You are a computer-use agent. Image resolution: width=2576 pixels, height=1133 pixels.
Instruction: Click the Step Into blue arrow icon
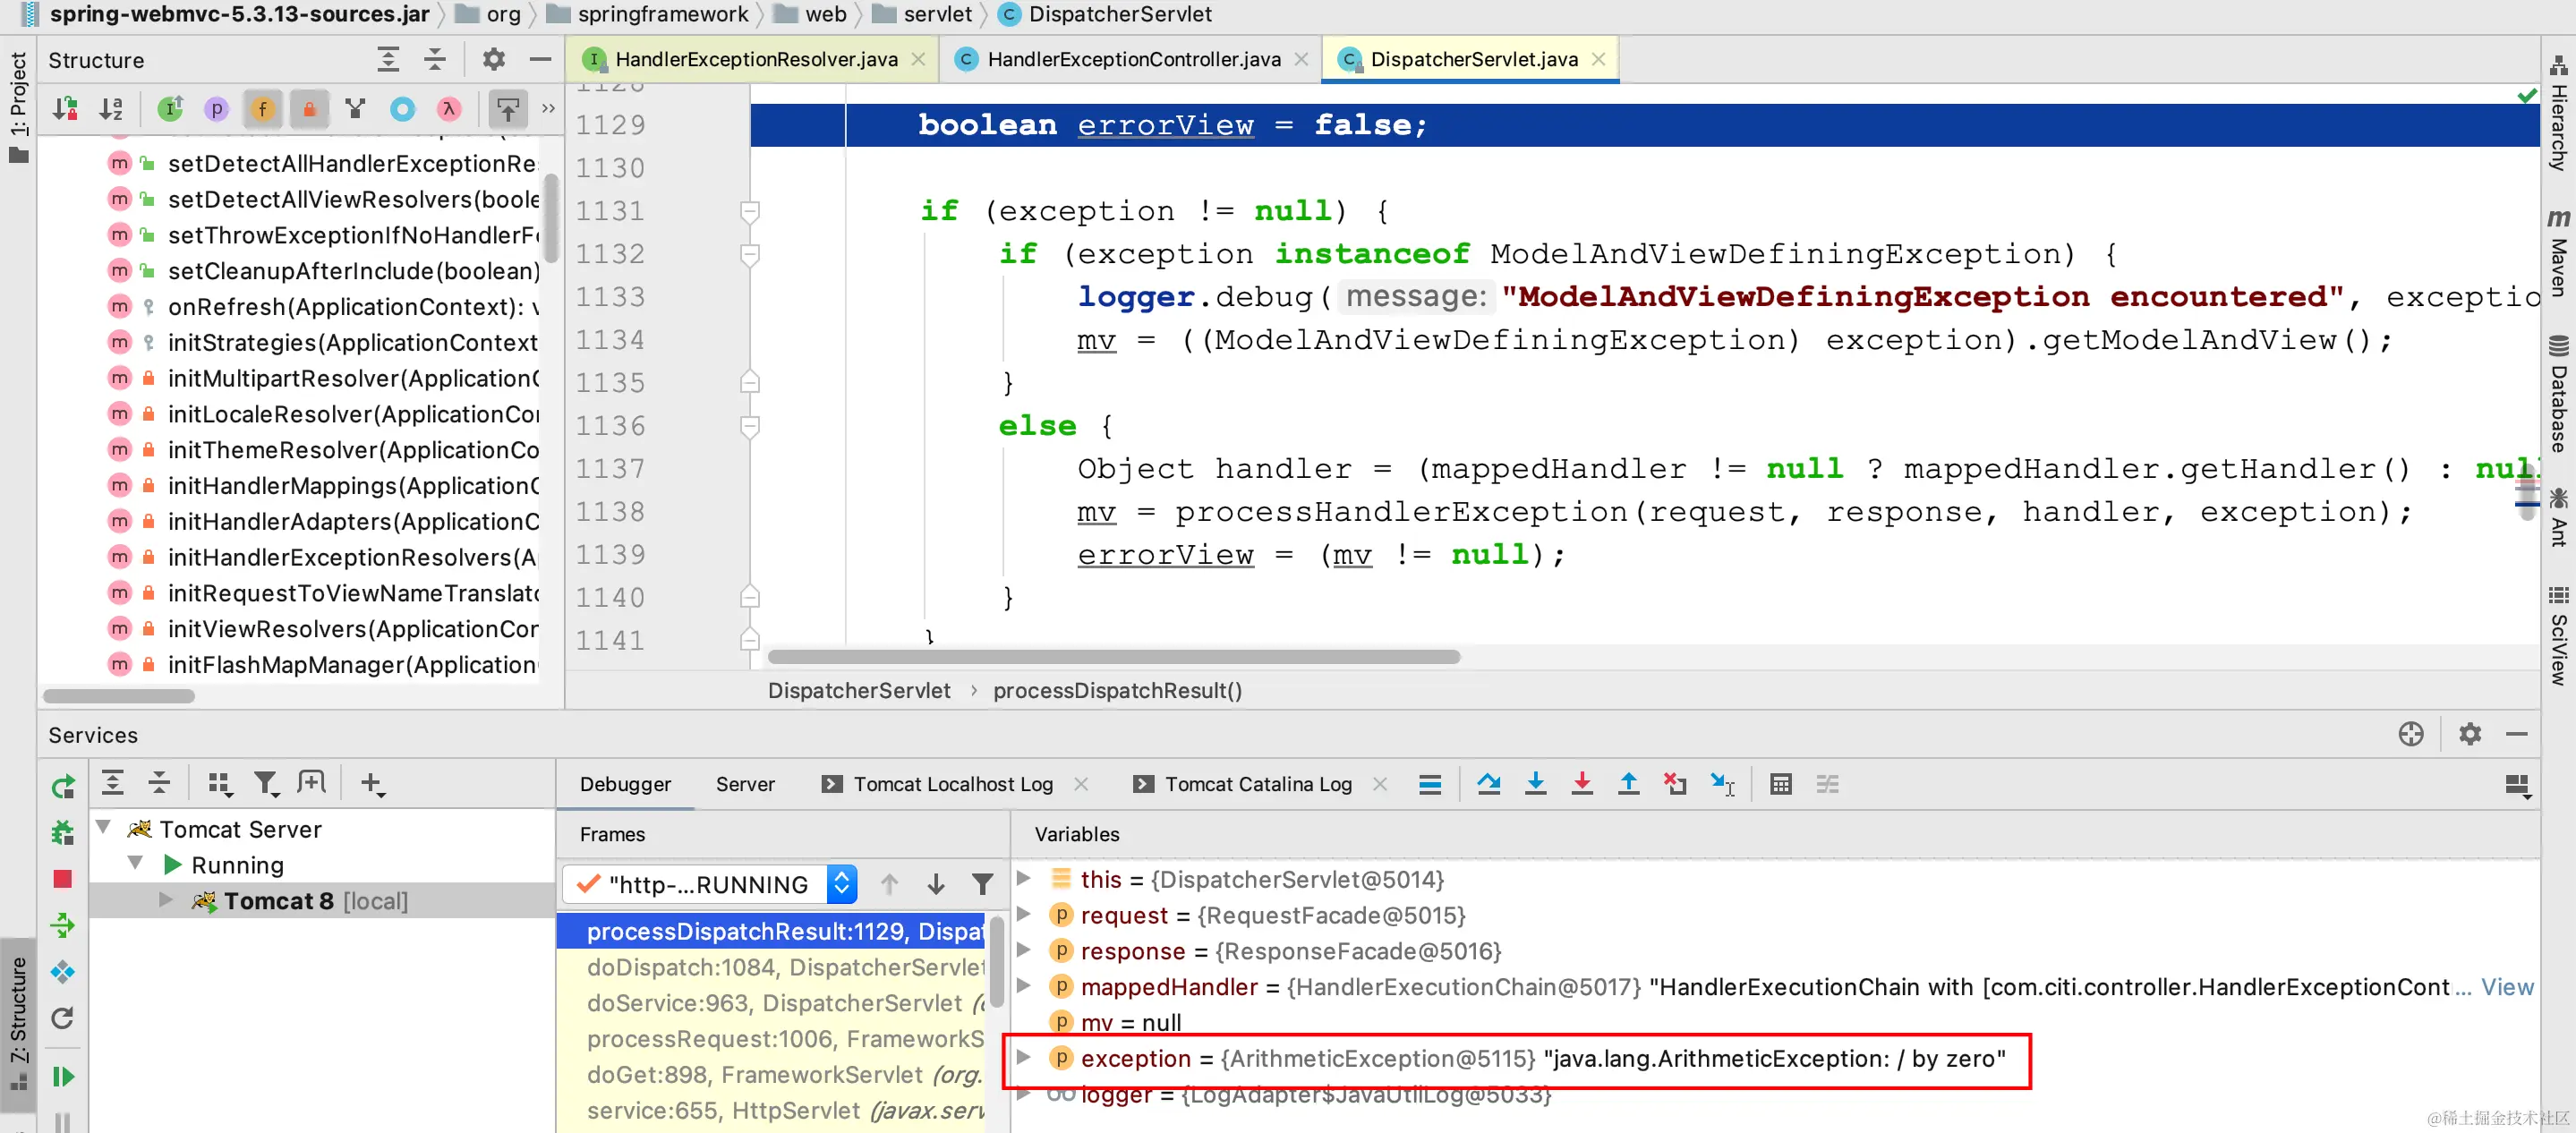click(1535, 784)
